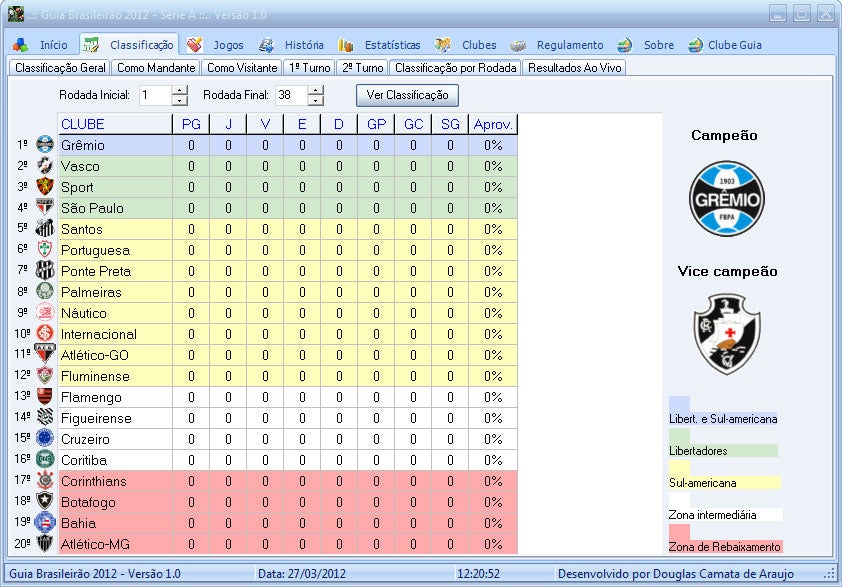Click the Botafogo crest icon

[x=45, y=501]
